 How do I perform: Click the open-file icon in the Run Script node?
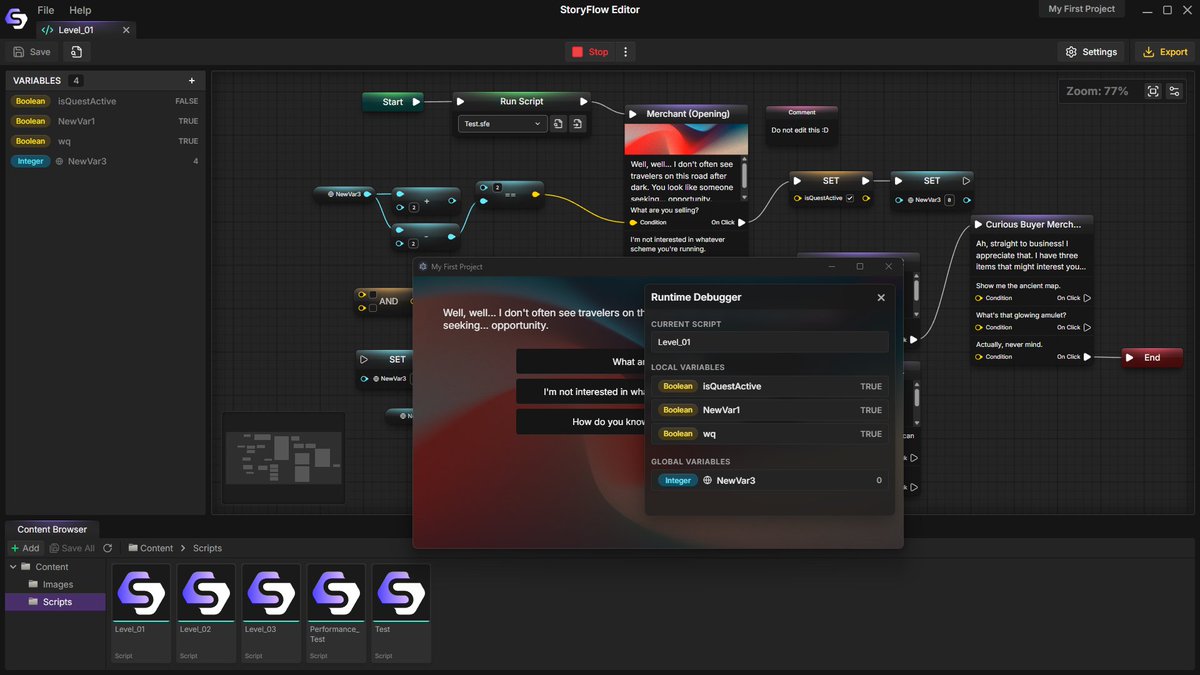[558, 124]
